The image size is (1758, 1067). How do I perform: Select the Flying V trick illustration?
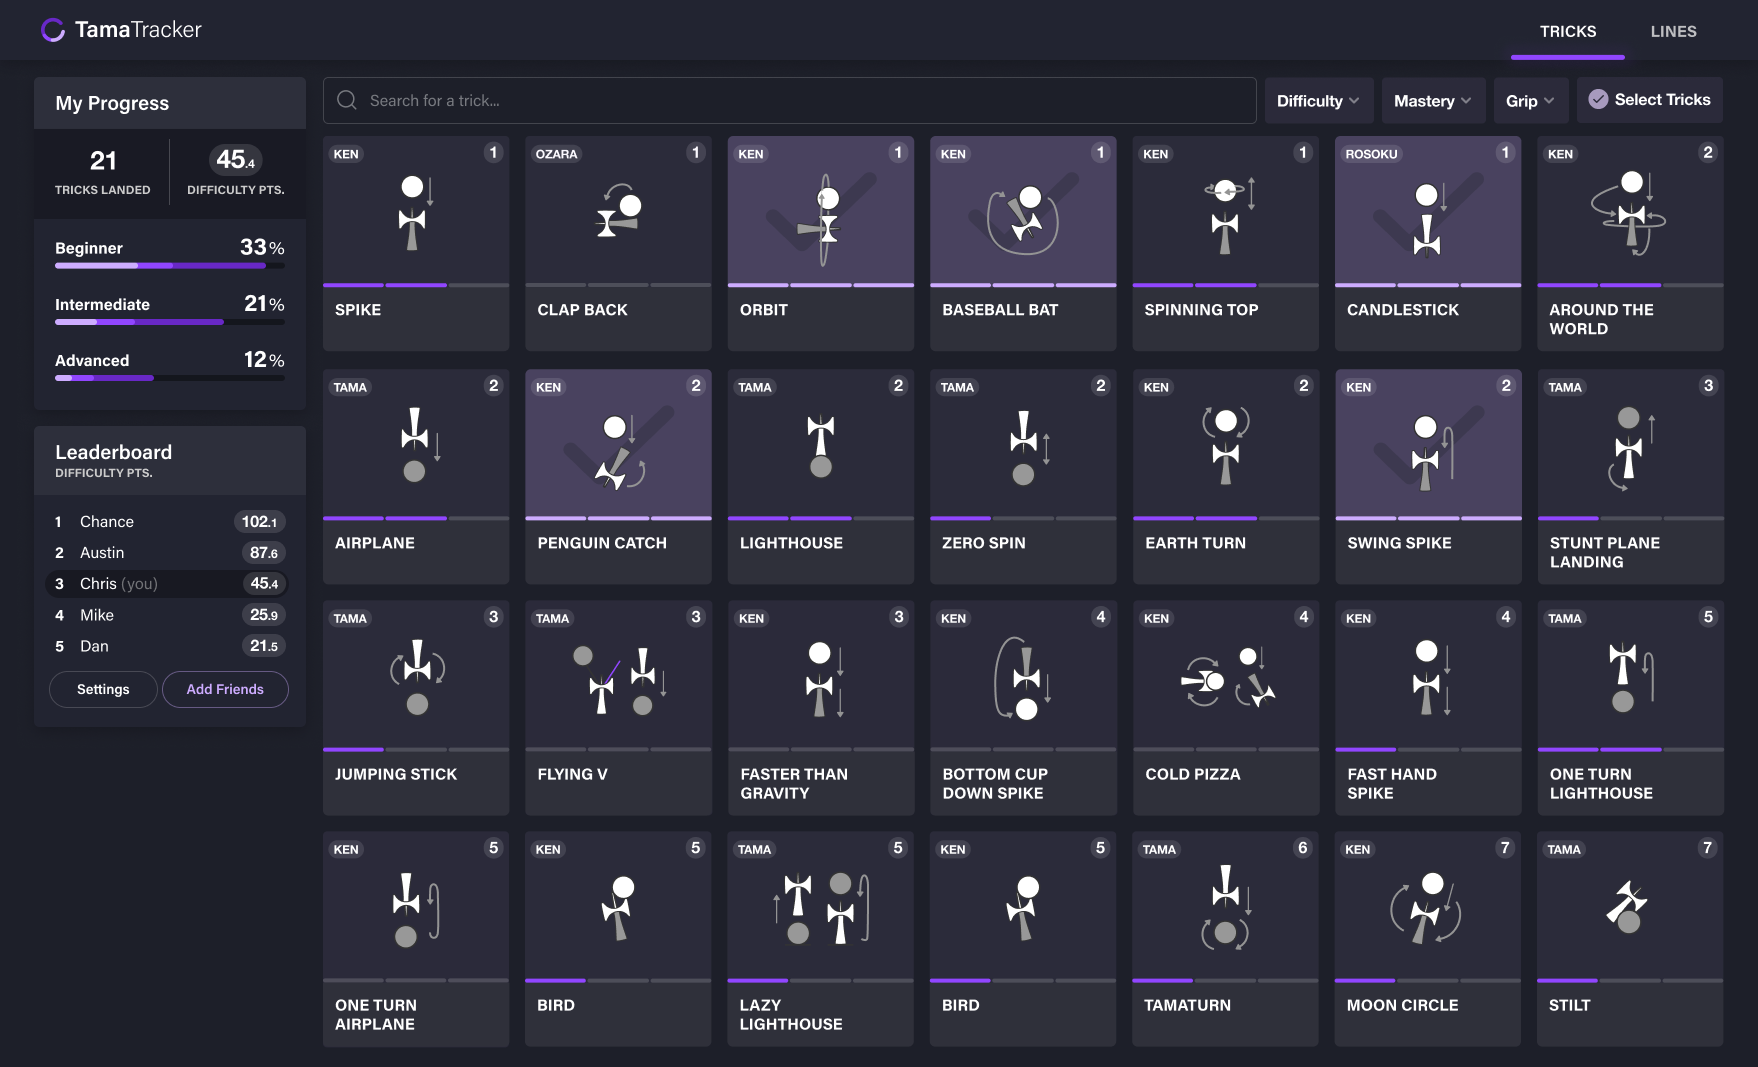618,680
